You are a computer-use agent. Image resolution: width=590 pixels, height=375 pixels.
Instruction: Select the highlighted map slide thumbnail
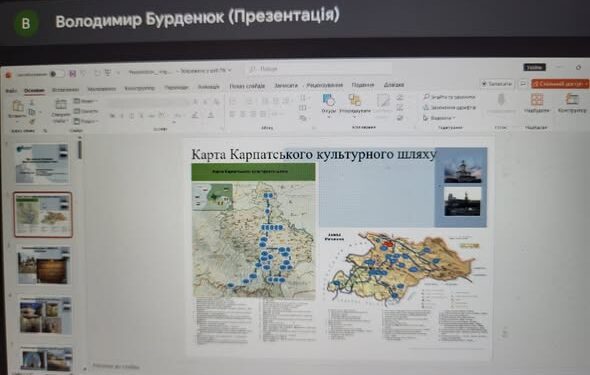click(x=43, y=215)
